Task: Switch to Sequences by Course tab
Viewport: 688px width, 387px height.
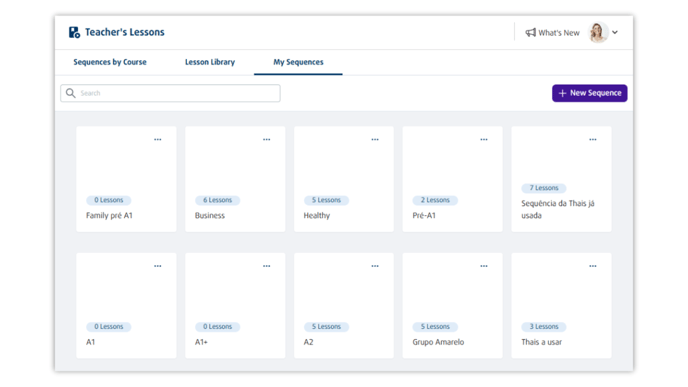Action: click(110, 62)
